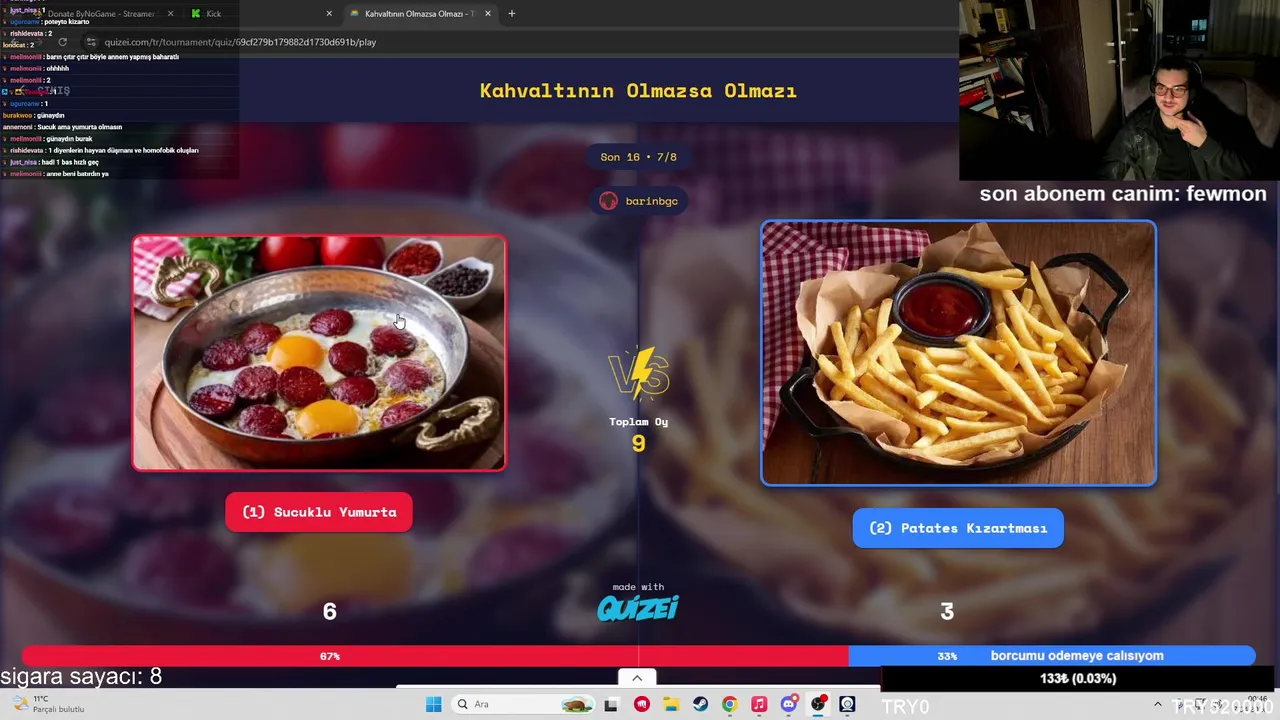Open the pink music app icon
The width and height of the screenshot is (1280, 720).
(x=759, y=704)
